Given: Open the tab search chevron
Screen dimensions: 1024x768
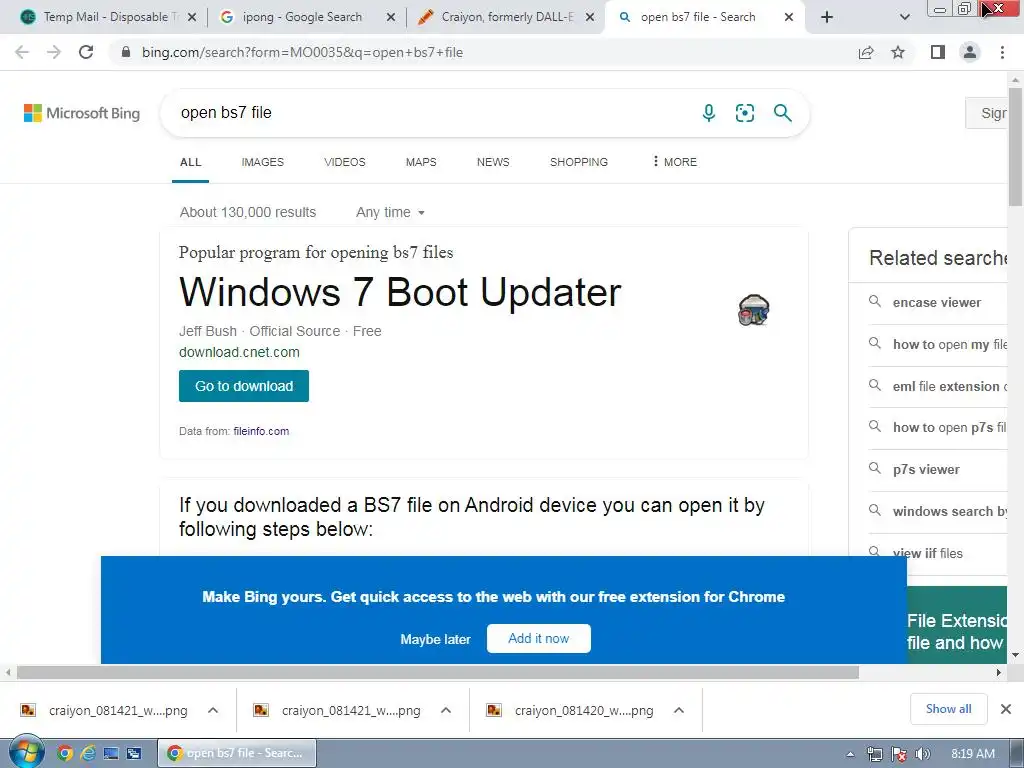Looking at the screenshot, I should [904, 17].
